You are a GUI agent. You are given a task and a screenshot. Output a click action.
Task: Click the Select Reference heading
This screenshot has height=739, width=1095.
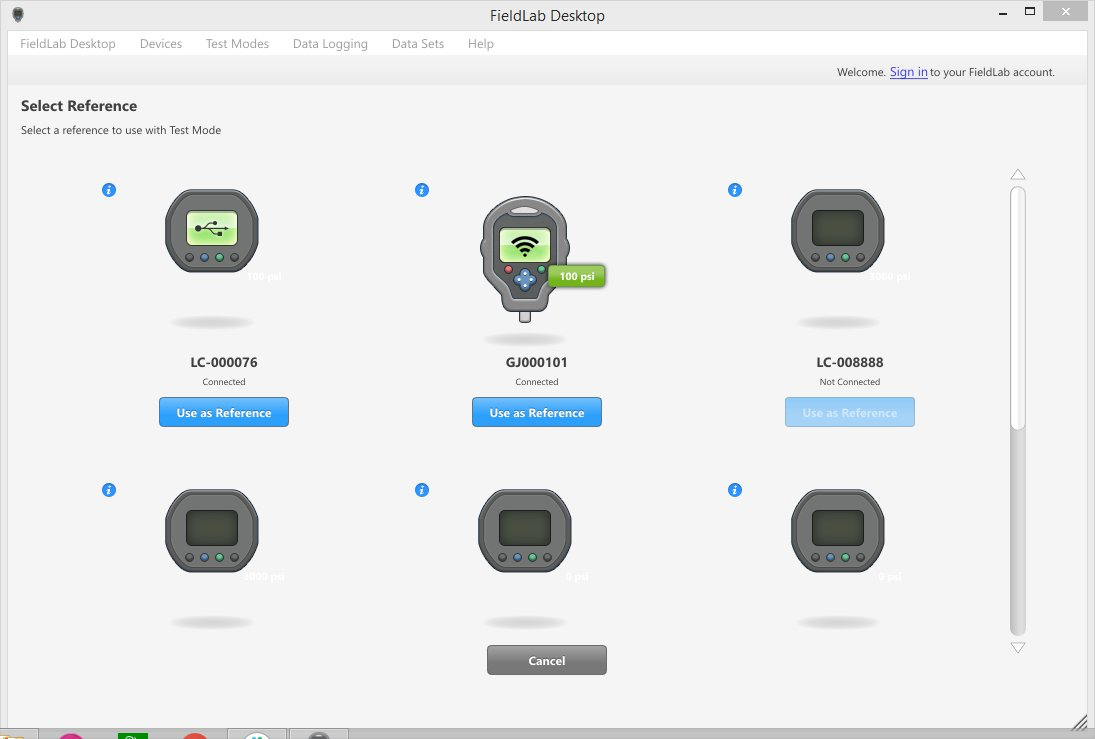(79, 105)
